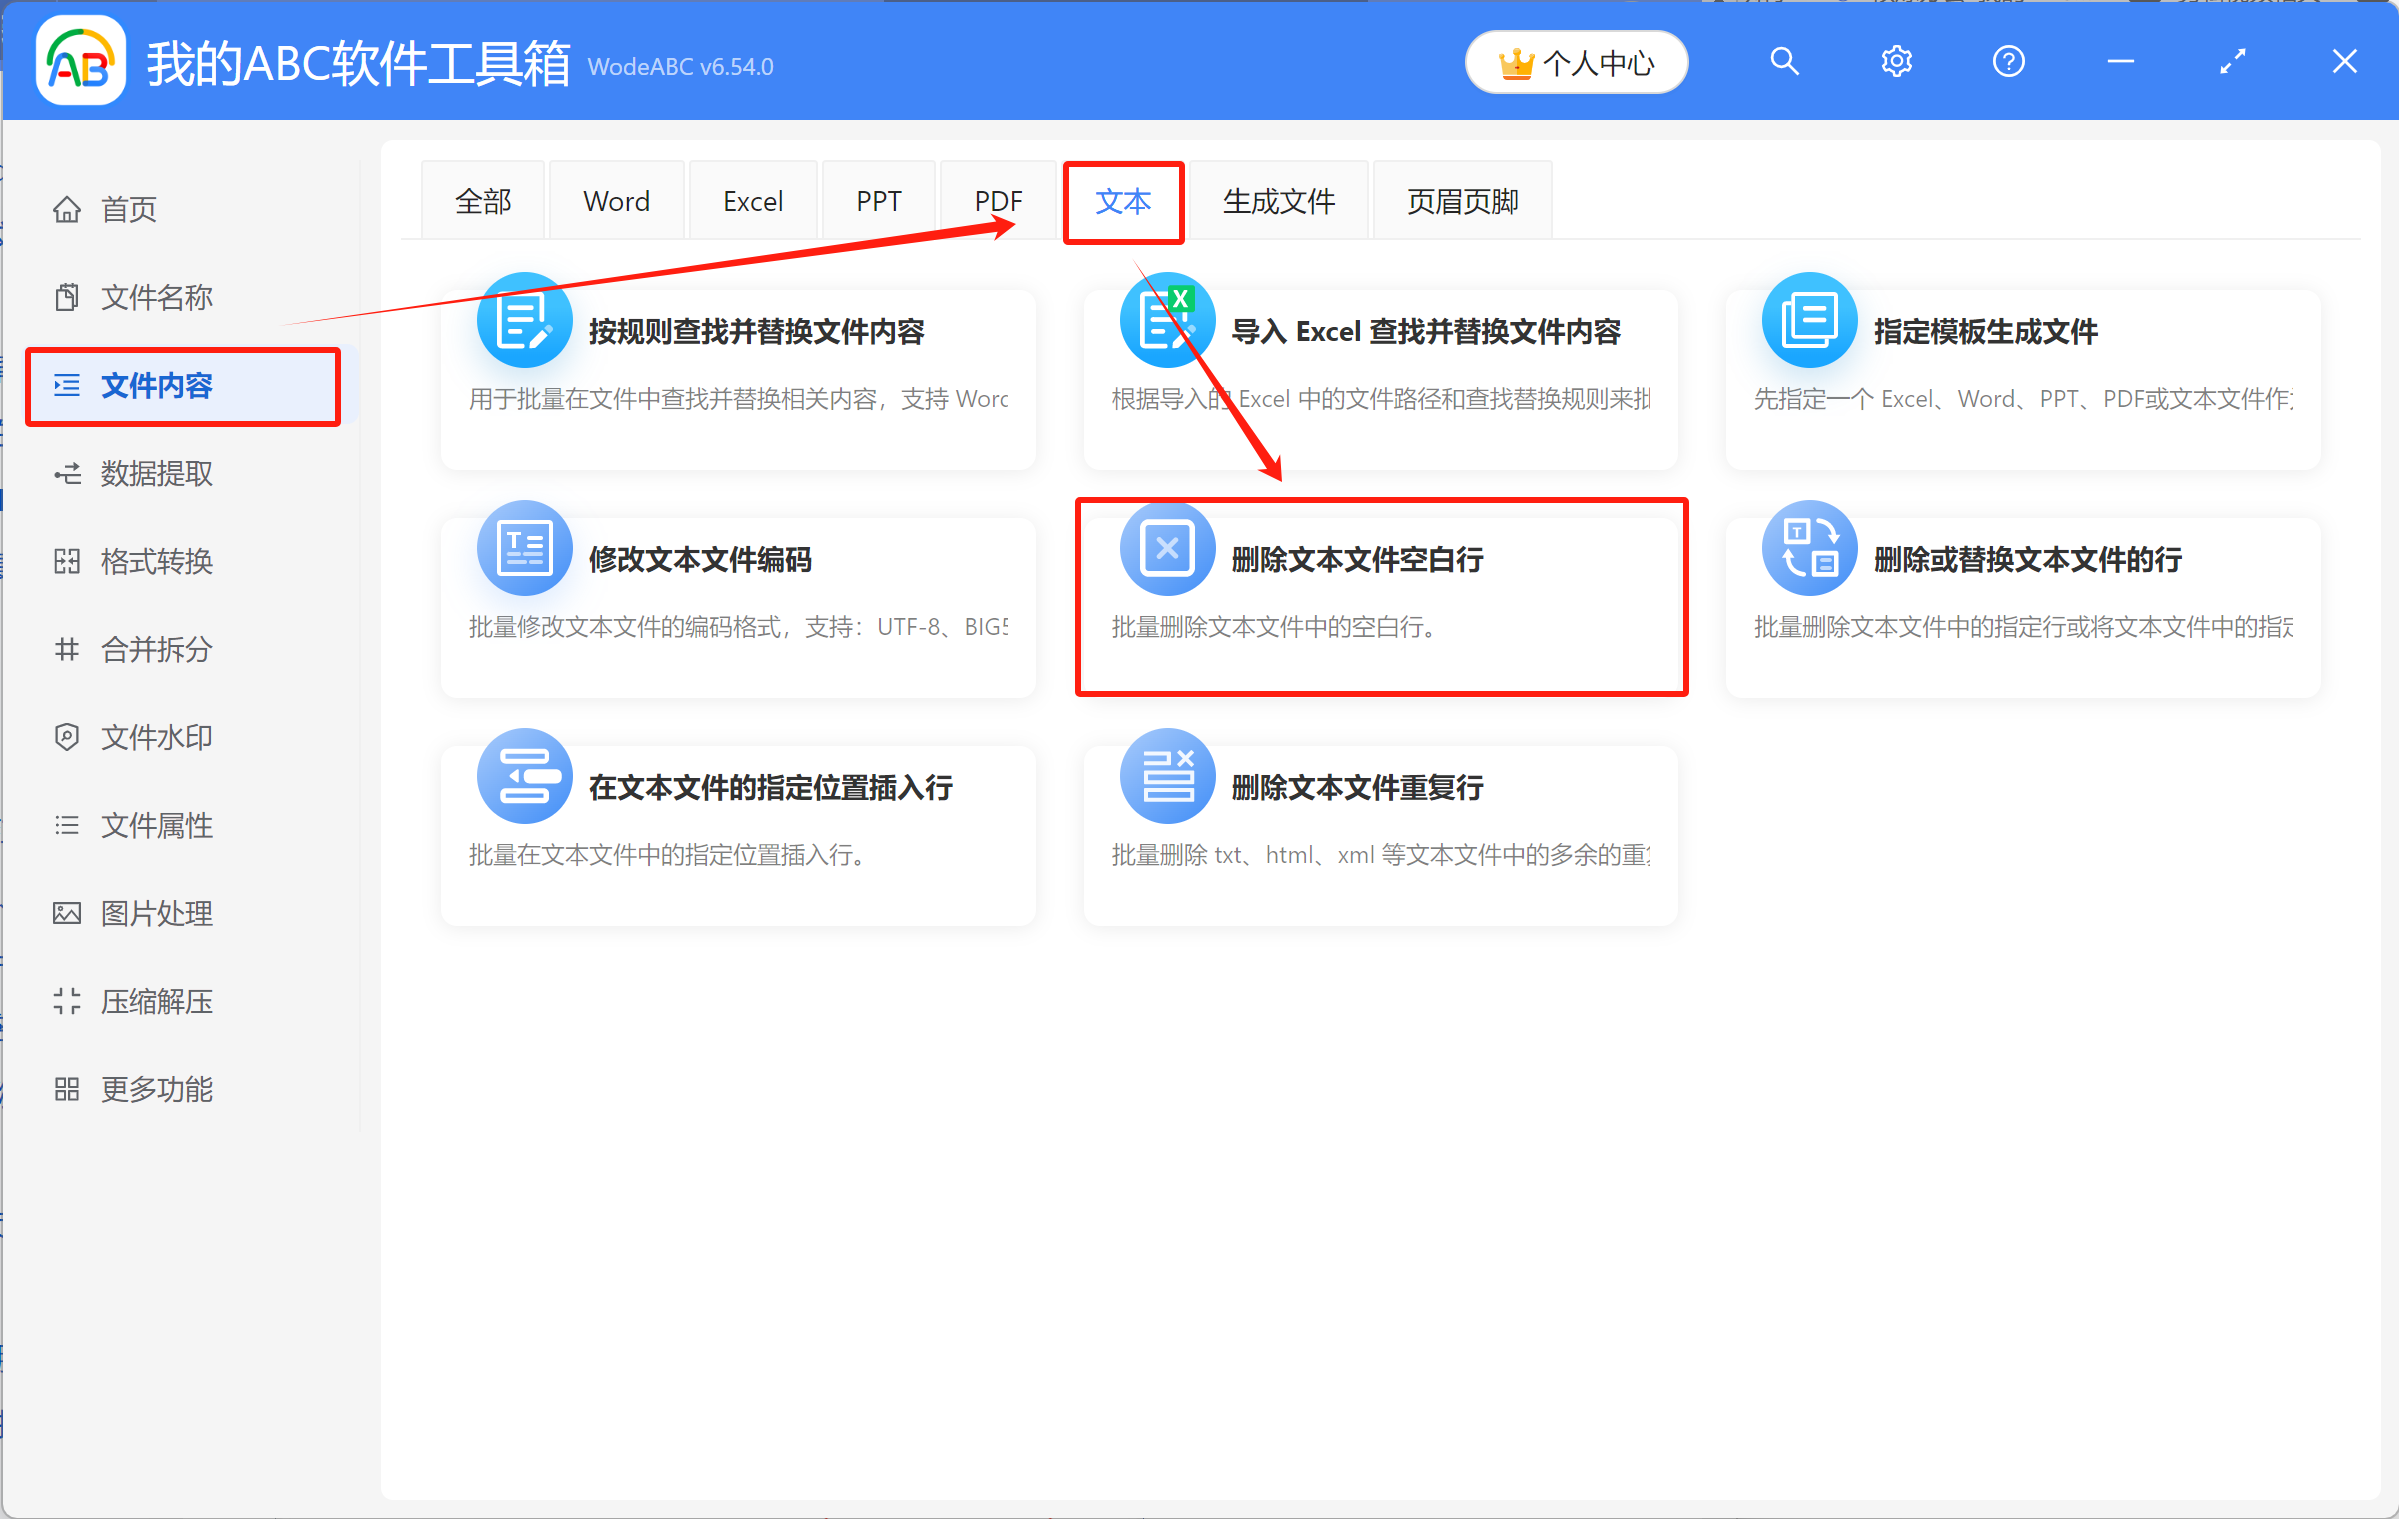Image resolution: width=2399 pixels, height=1519 pixels.
Task: Click the AB app logo
Action: (x=79, y=61)
